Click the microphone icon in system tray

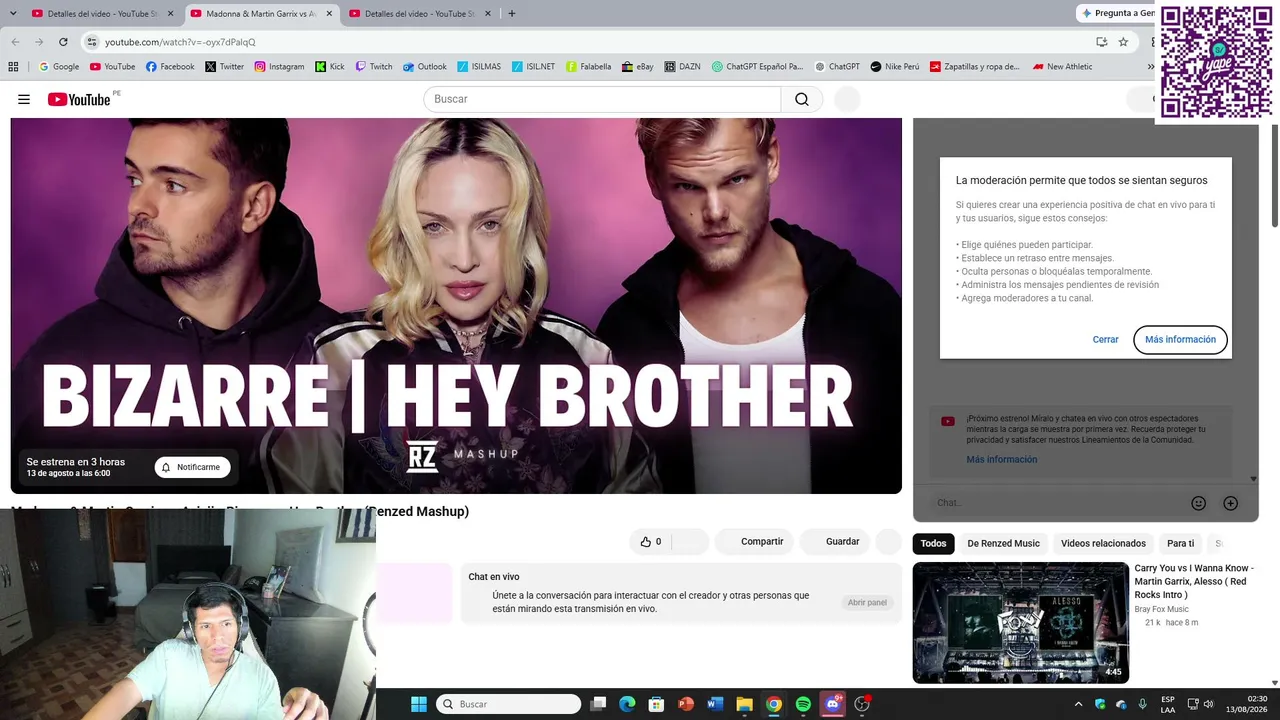pos(1142,704)
